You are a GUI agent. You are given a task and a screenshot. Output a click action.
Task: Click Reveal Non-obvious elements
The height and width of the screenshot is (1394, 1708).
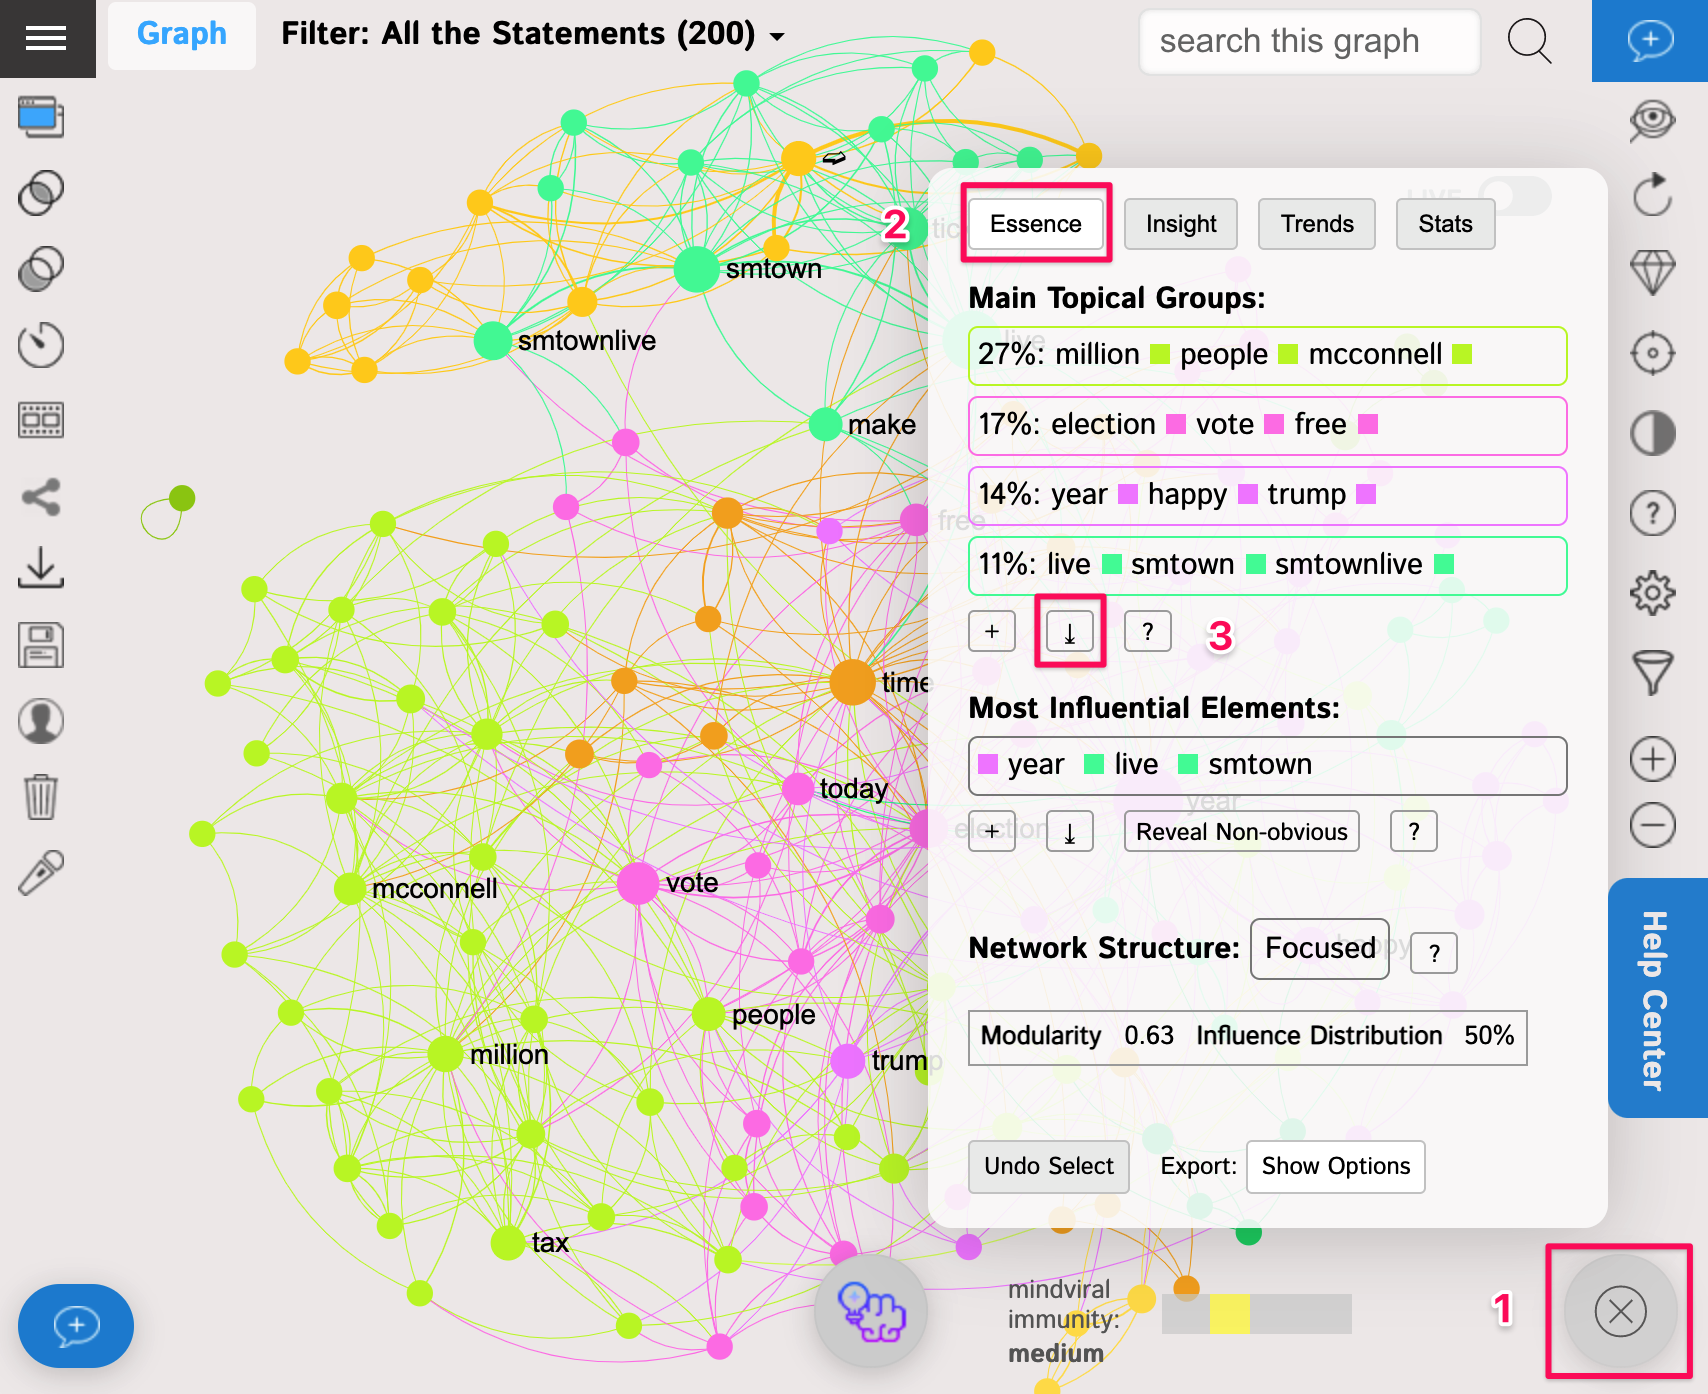click(1240, 831)
